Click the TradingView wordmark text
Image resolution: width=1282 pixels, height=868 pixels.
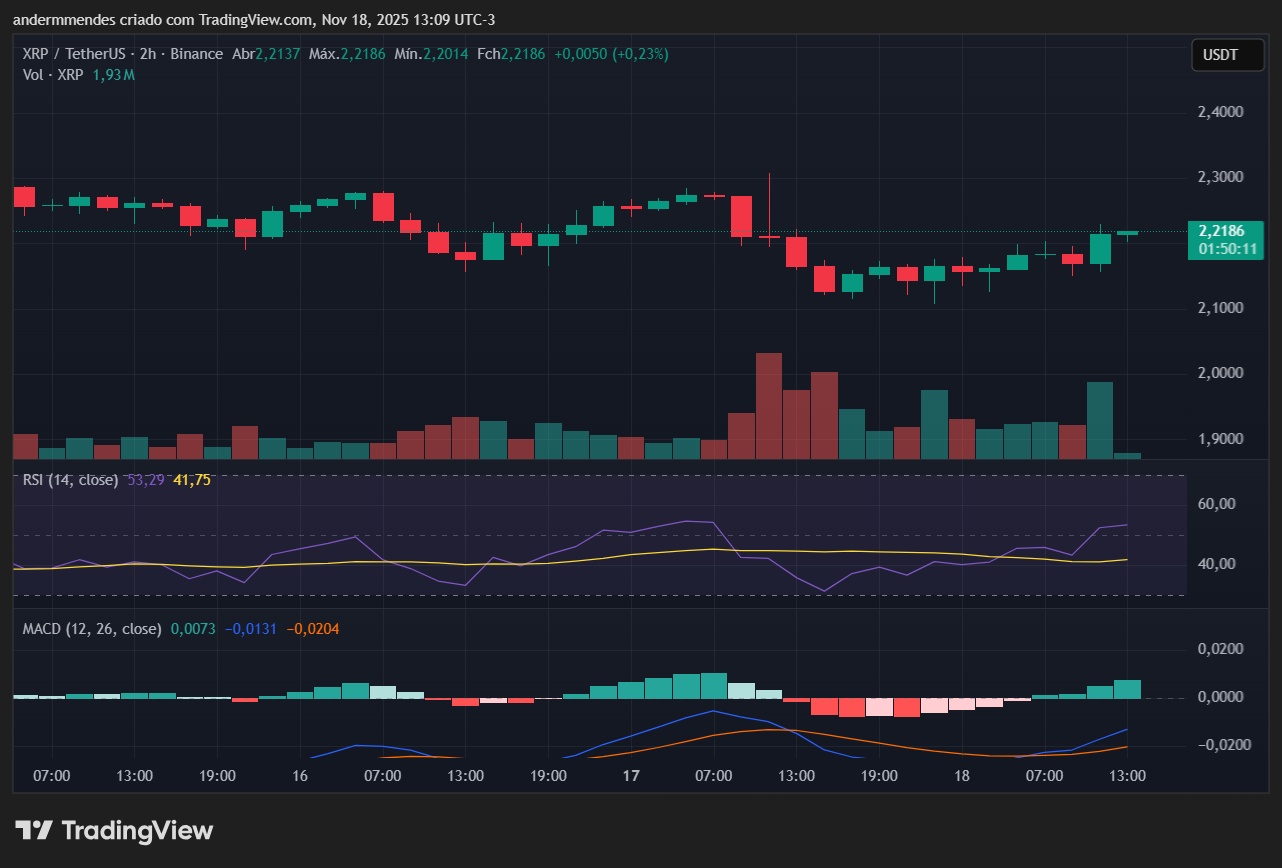click(137, 830)
